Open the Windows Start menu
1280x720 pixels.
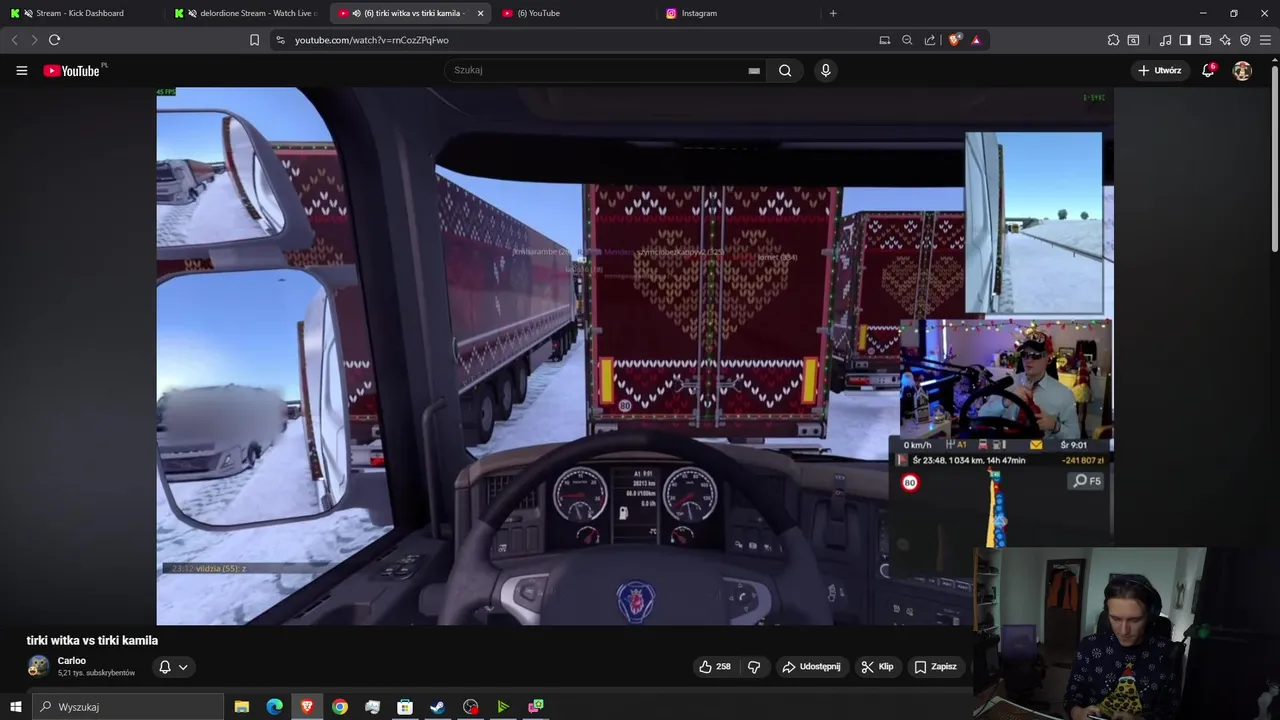coord(15,707)
